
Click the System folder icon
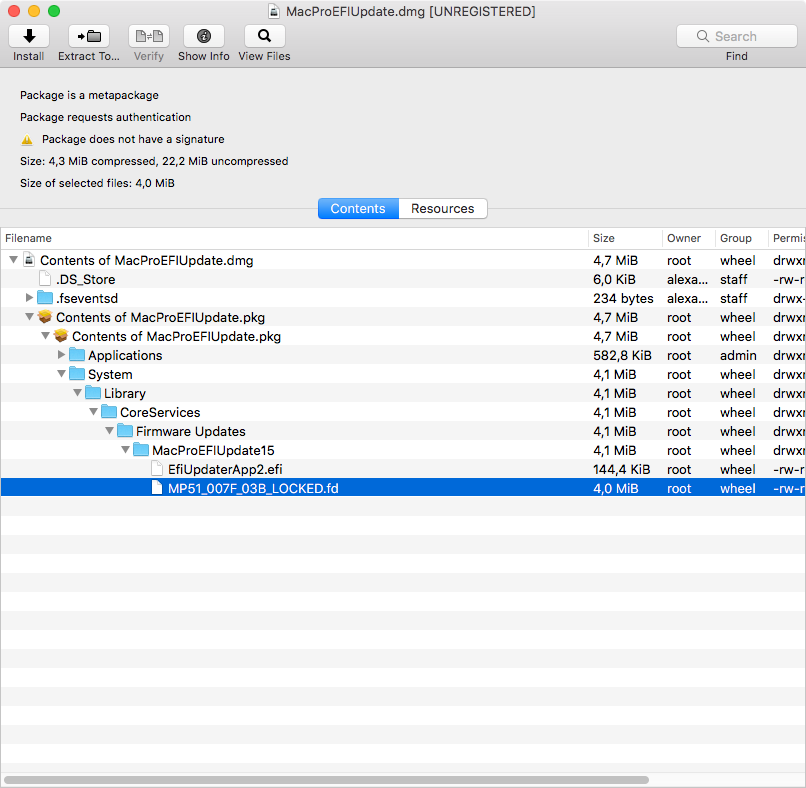pos(77,374)
